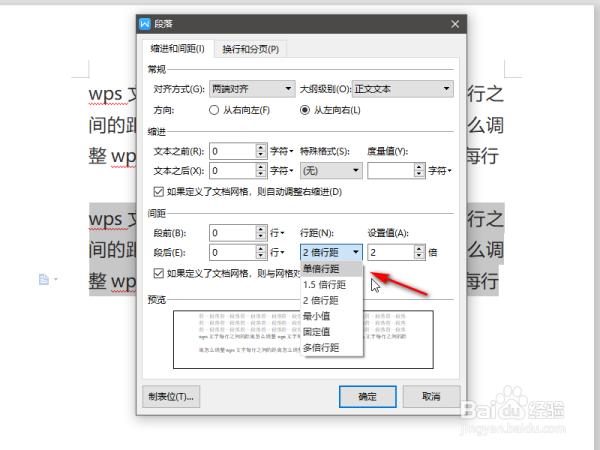Viewport: 600px width, 450px height.
Task: Open the 特殊格式 dropdown showing (无)
Action: (x=331, y=171)
